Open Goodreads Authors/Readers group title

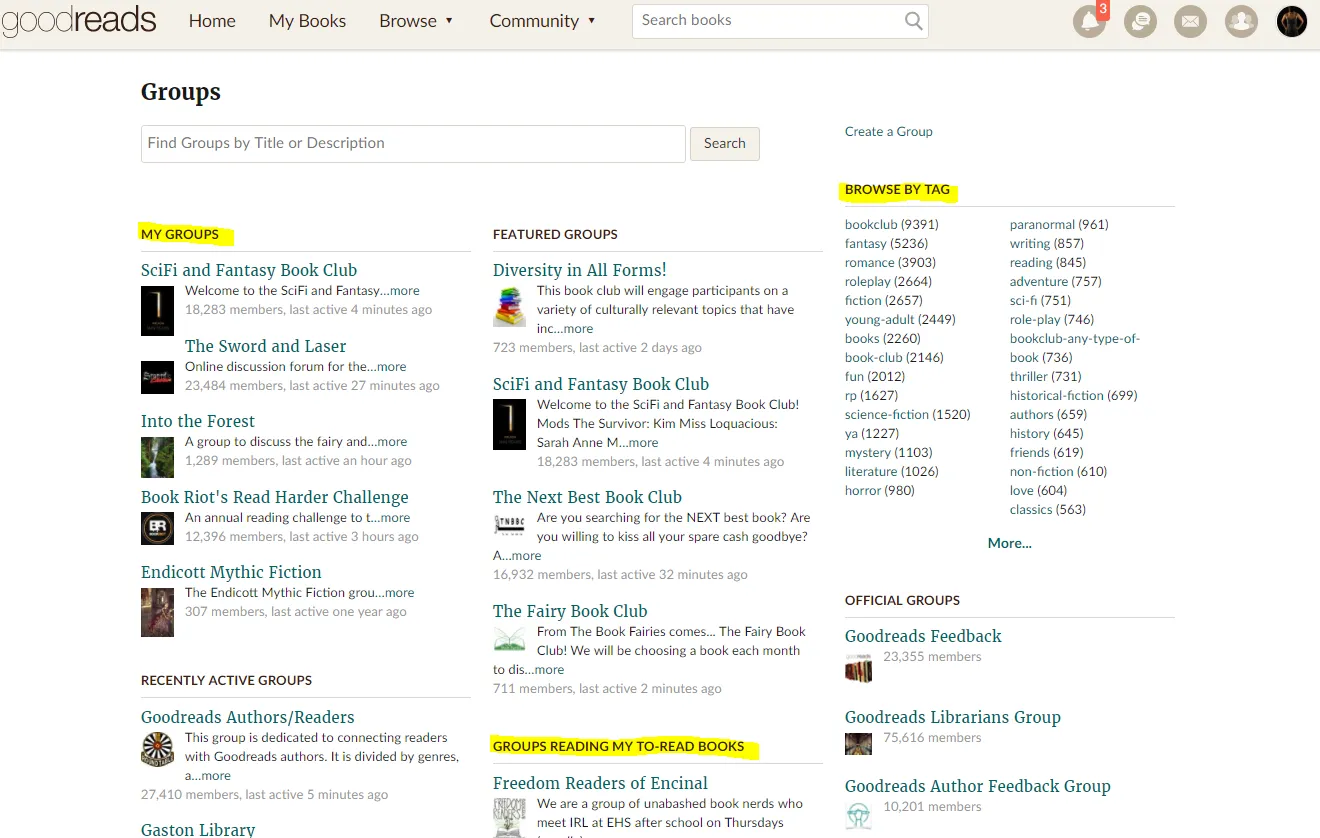(248, 717)
